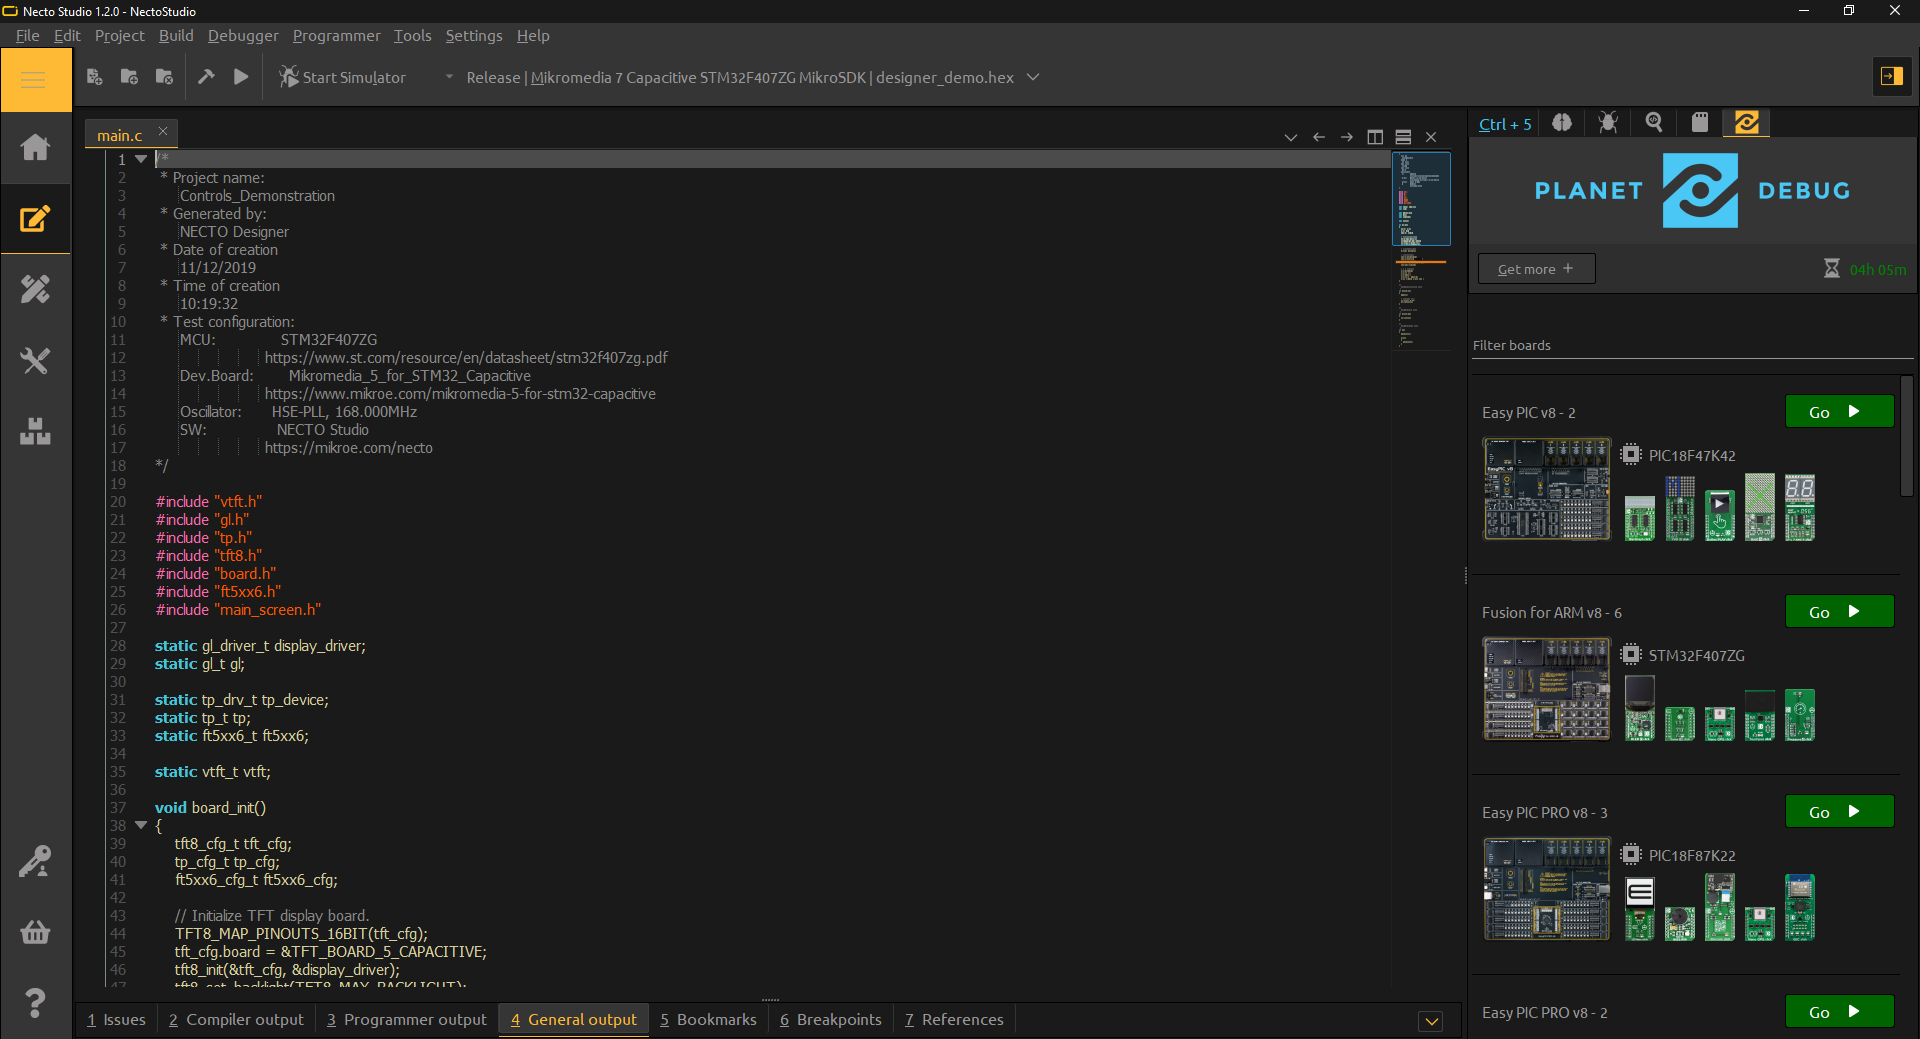Collapse the comment block fold at line 1
Viewport: 1920px width, 1039px height.
click(141, 159)
